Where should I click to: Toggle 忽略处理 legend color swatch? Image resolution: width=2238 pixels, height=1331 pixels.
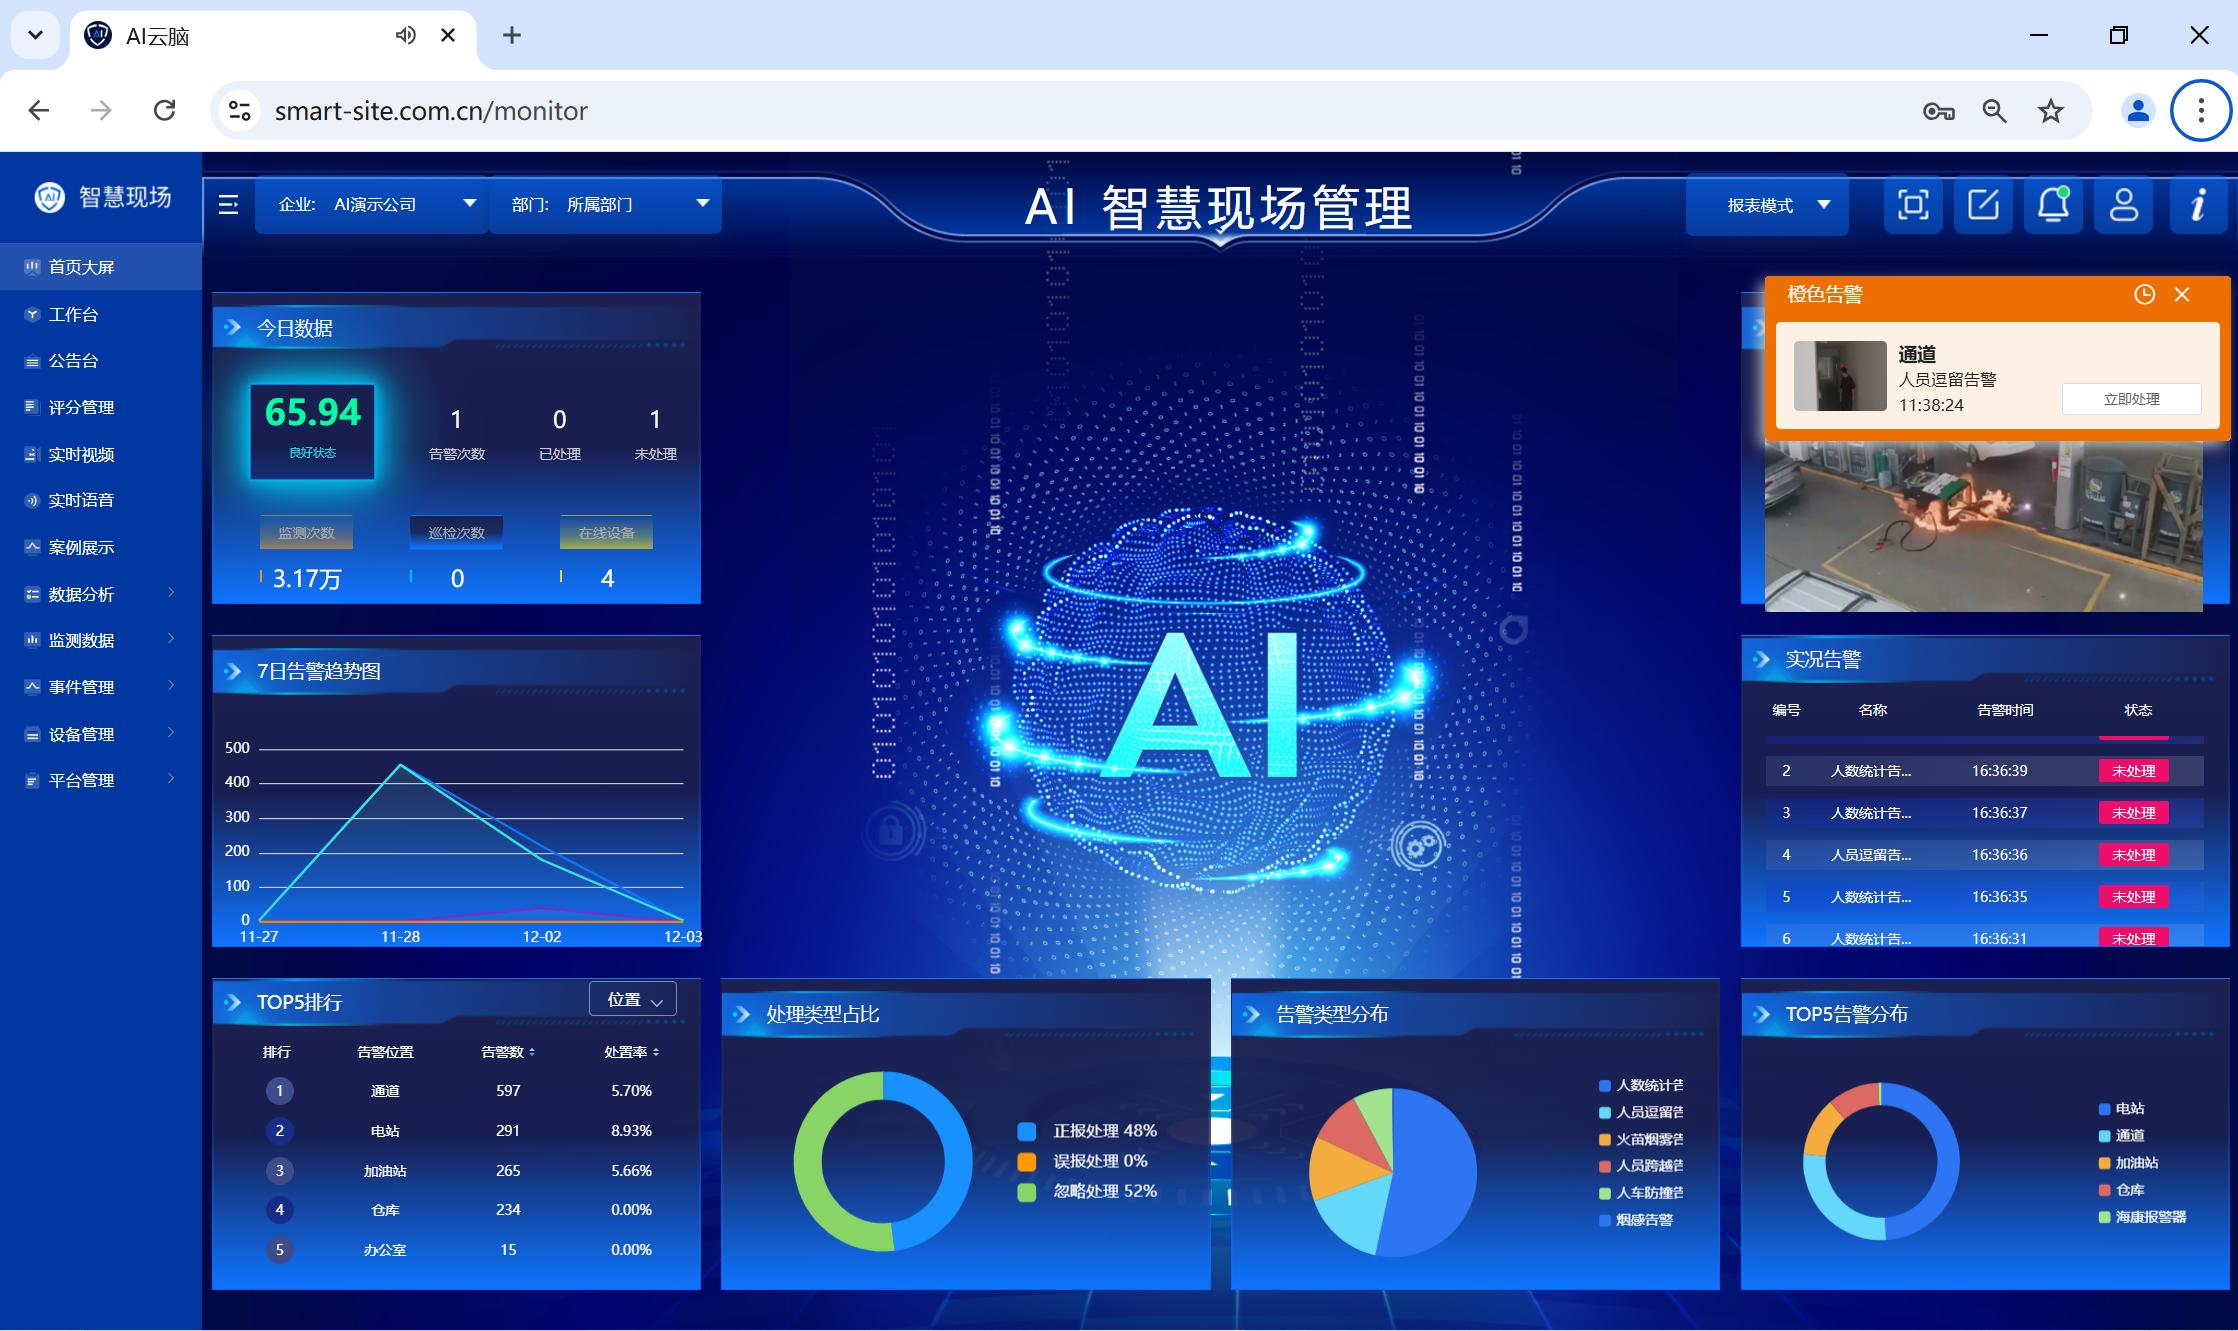coord(1026,1192)
